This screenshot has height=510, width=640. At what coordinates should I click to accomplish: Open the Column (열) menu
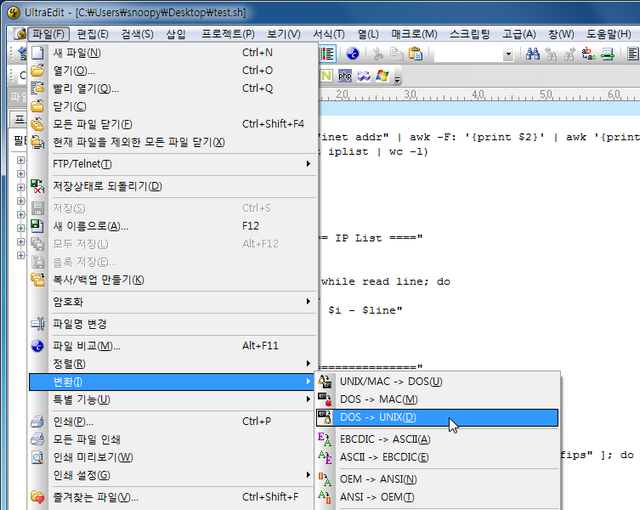coord(368,34)
